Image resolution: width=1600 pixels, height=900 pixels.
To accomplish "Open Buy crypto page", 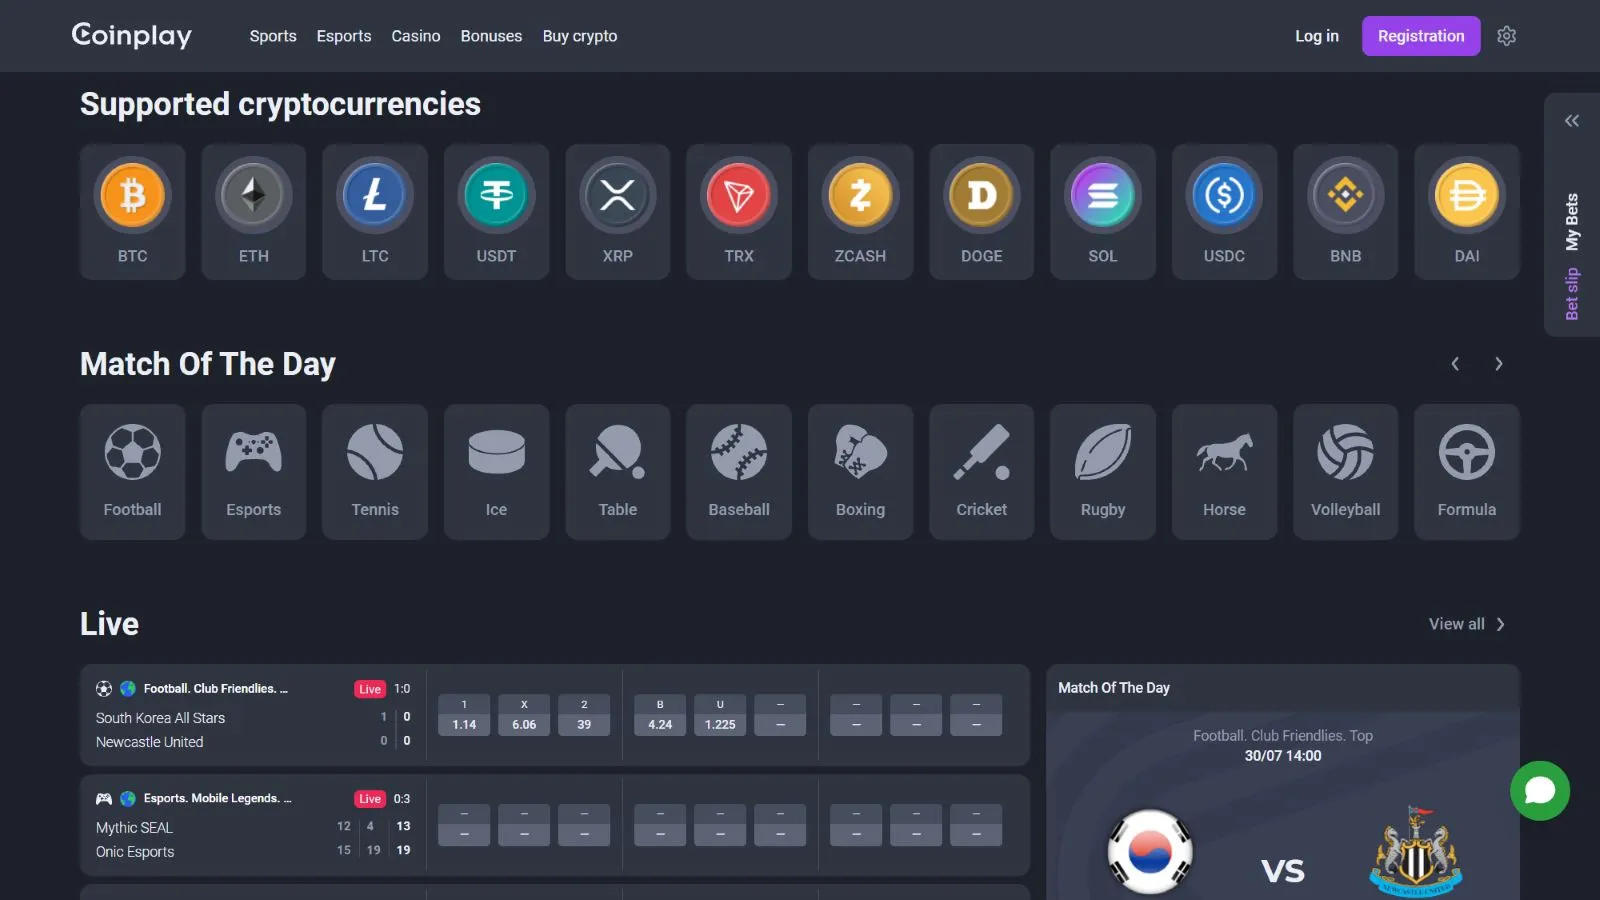I will pos(580,36).
